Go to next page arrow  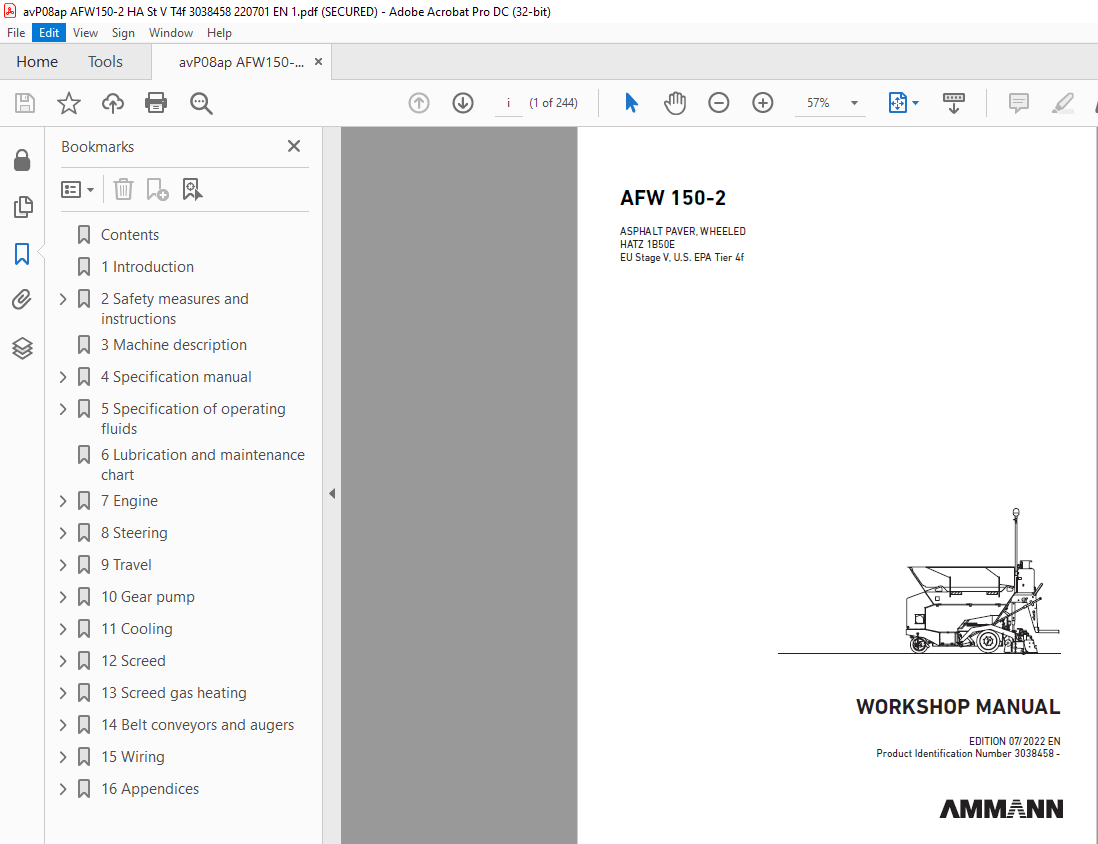(463, 103)
